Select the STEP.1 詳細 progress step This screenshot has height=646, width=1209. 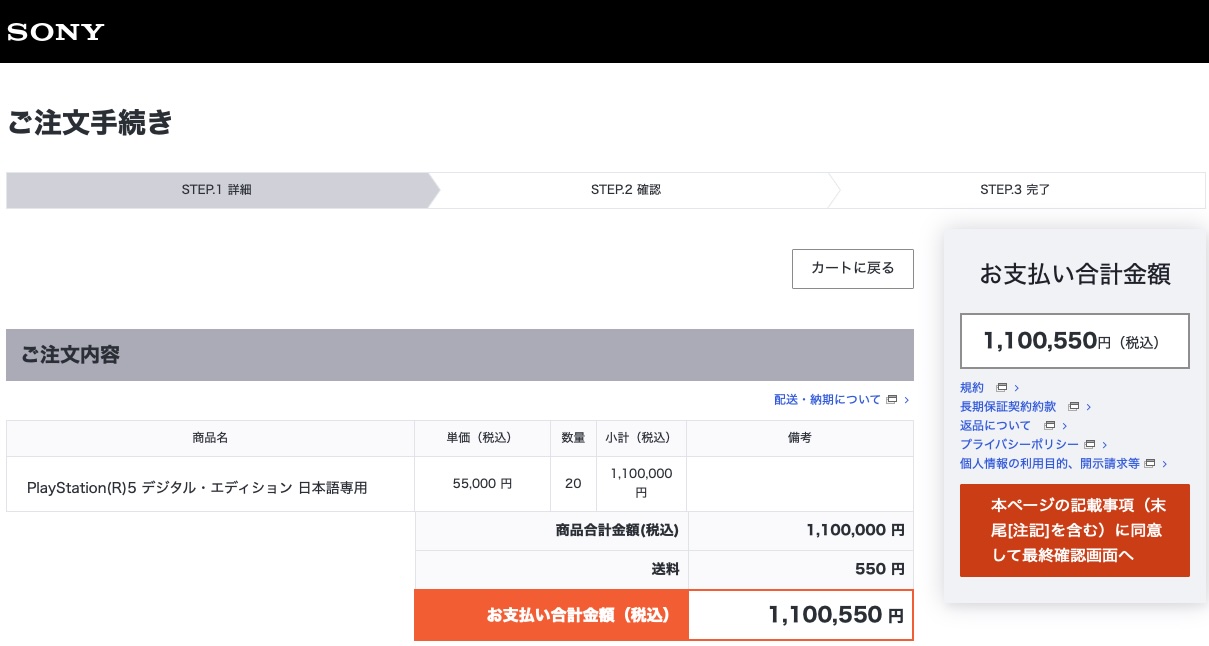point(217,190)
